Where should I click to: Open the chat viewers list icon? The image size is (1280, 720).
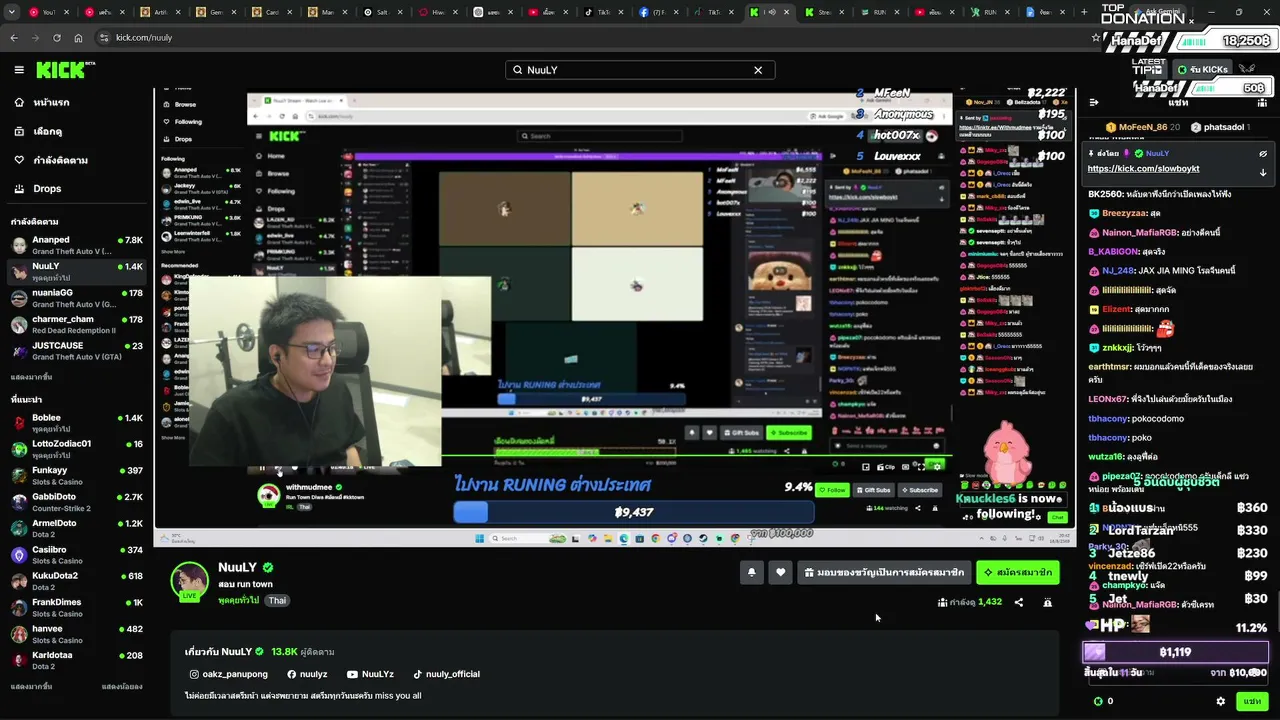point(1262,102)
